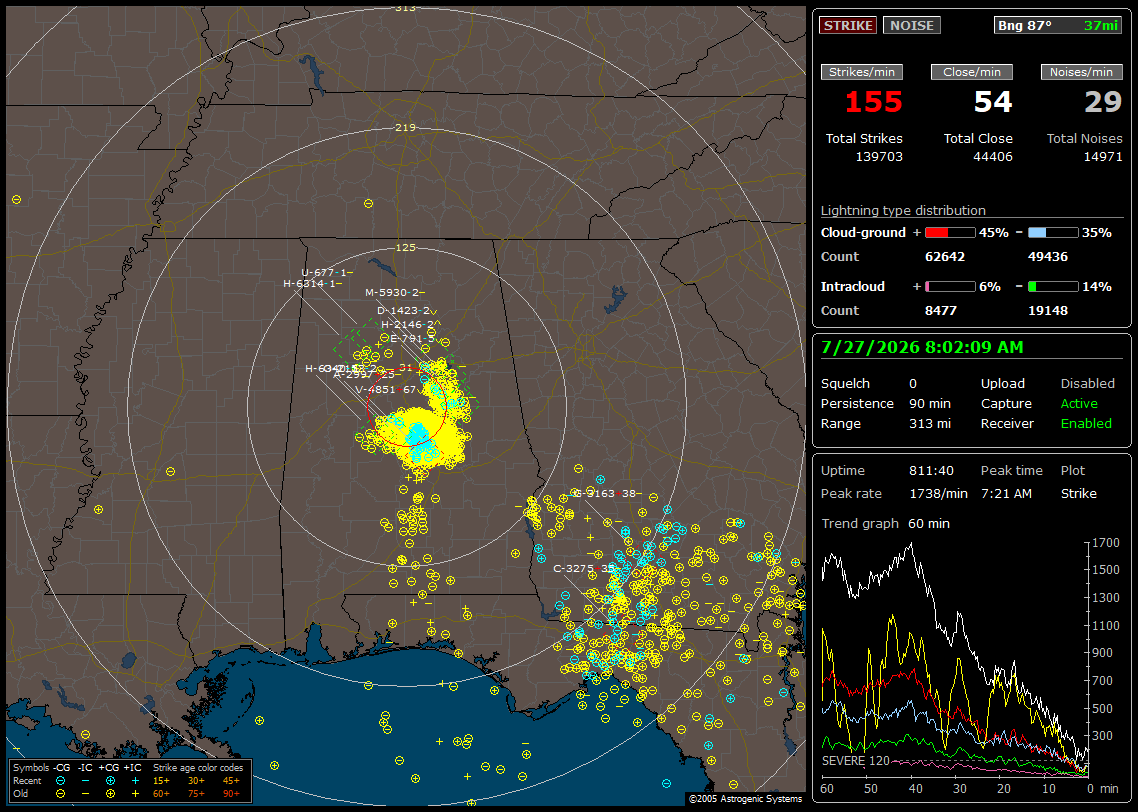This screenshot has height=812, width=1138.
Task: Click storm cell label C-3275 on map
Action: coord(573,568)
